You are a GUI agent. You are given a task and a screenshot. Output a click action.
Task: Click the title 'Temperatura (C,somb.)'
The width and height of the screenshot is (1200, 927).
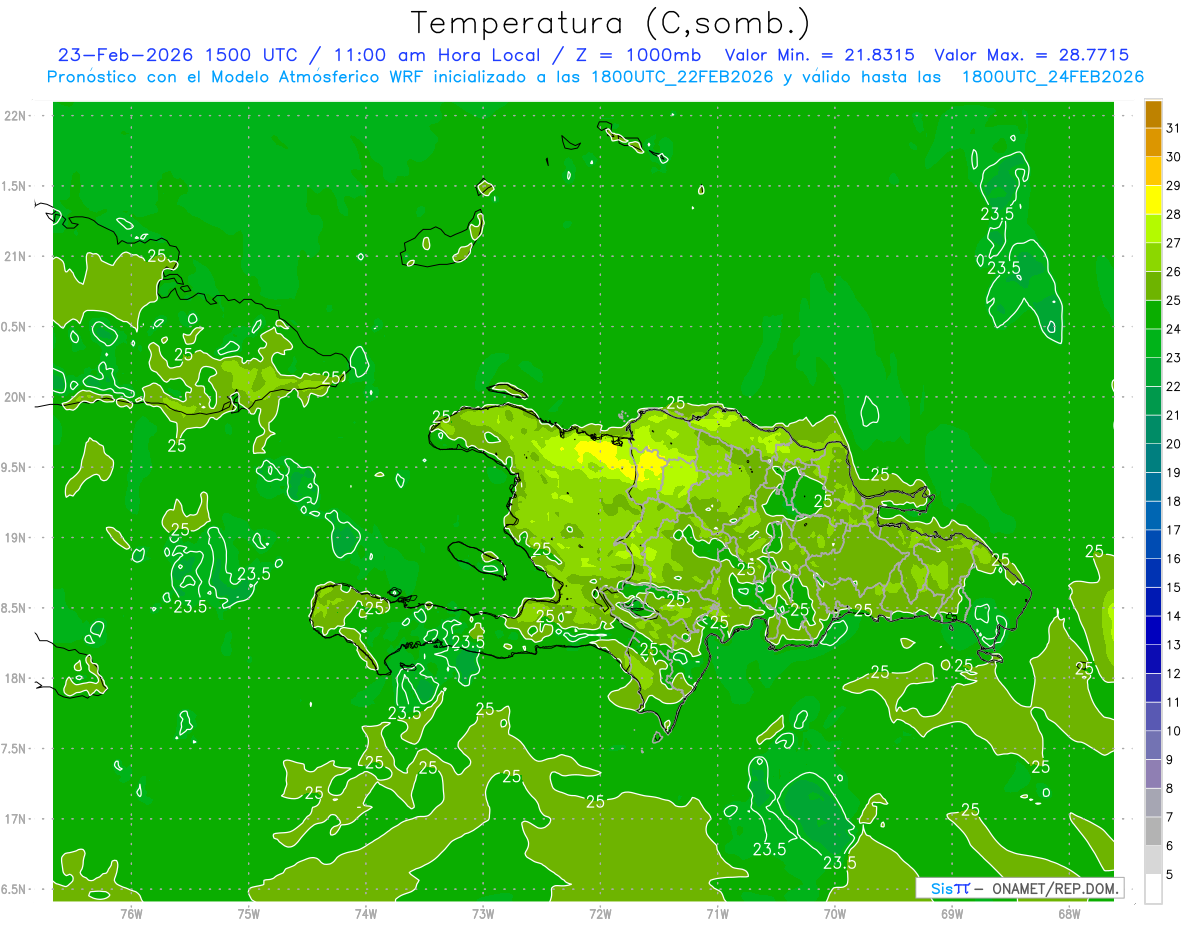coord(612,24)
